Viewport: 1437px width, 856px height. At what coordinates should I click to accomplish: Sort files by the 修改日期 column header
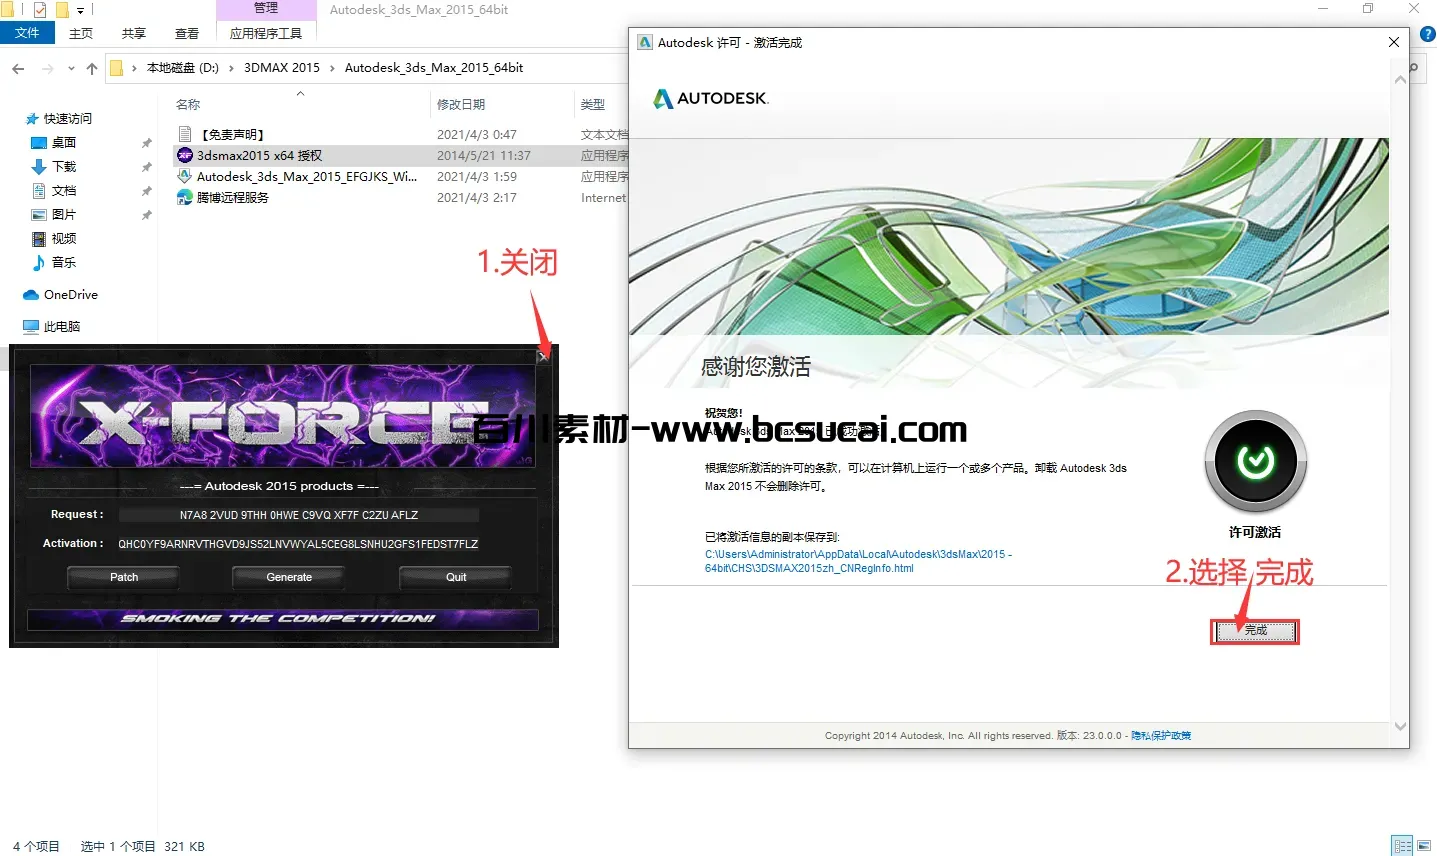point(461,104)
